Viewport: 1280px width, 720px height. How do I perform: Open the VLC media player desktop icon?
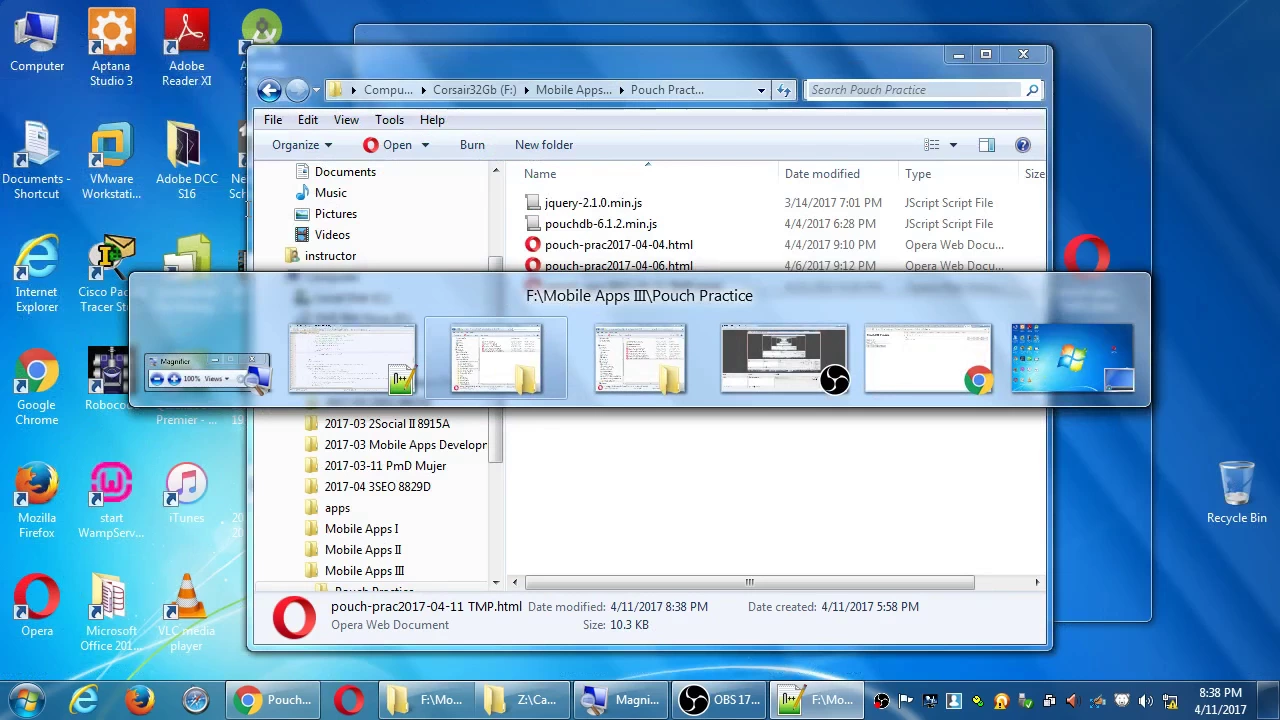tap(186, 613)
